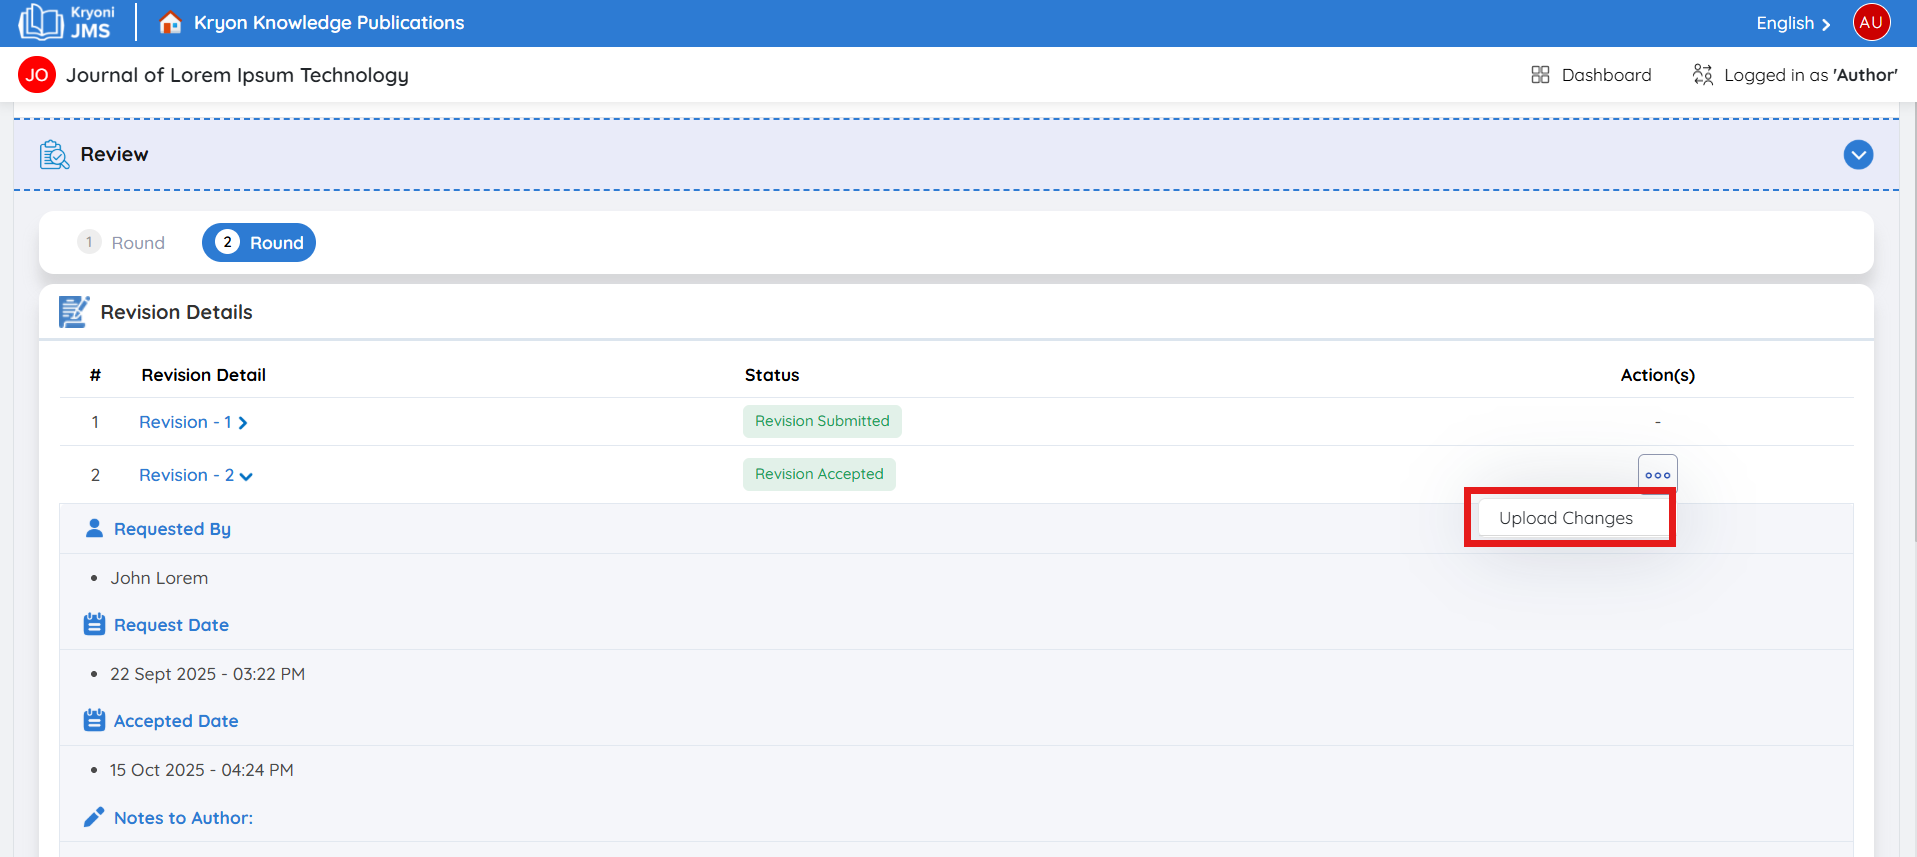Open the English language dropdown
Image resolution: width=1917 pixels, height=857 pixels.
[x=1792, y=23]
